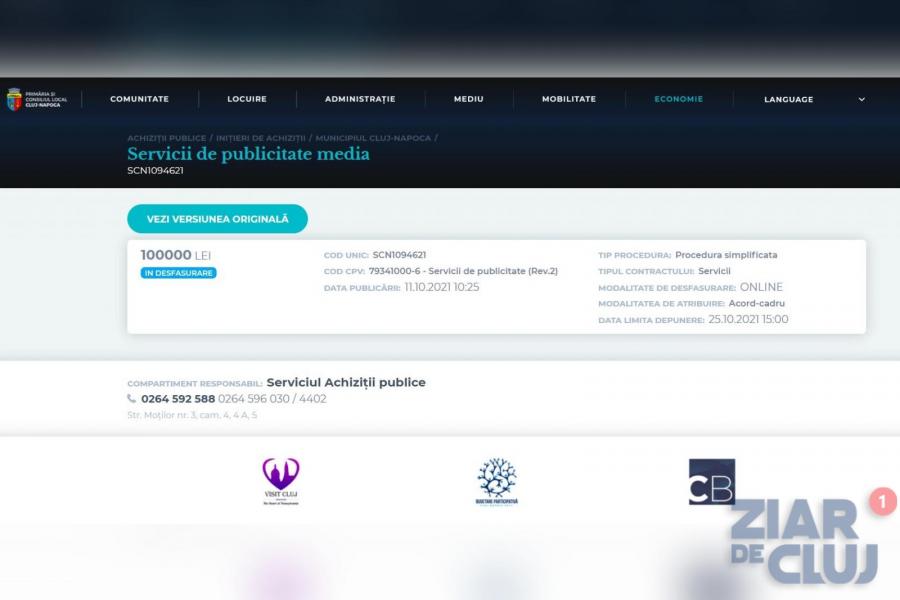The width and height of the screenshot is (900, 600).
Task: Open the Language selector menu
Action: coord(788,99)
